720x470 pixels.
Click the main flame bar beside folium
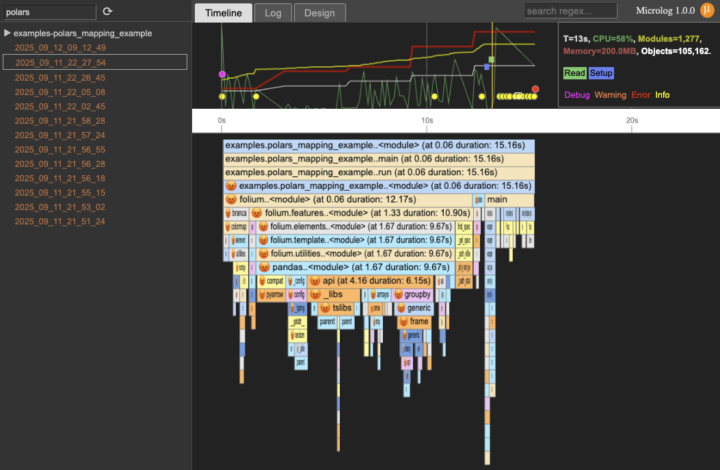click(509, 200)
